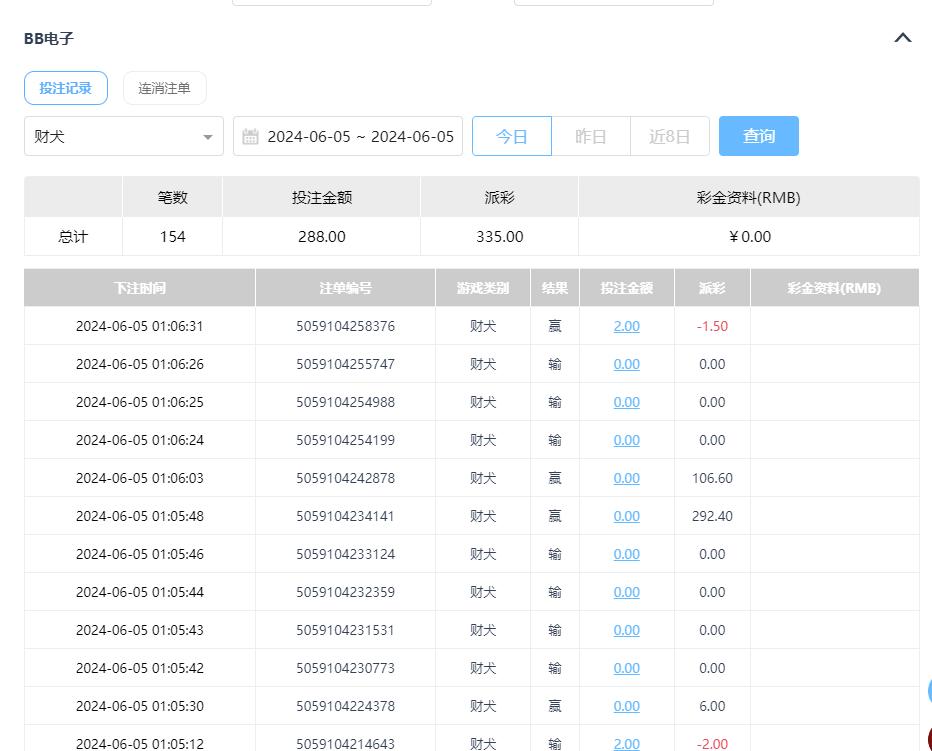Switch to 连消注单 tab

[x=164, y=88]
